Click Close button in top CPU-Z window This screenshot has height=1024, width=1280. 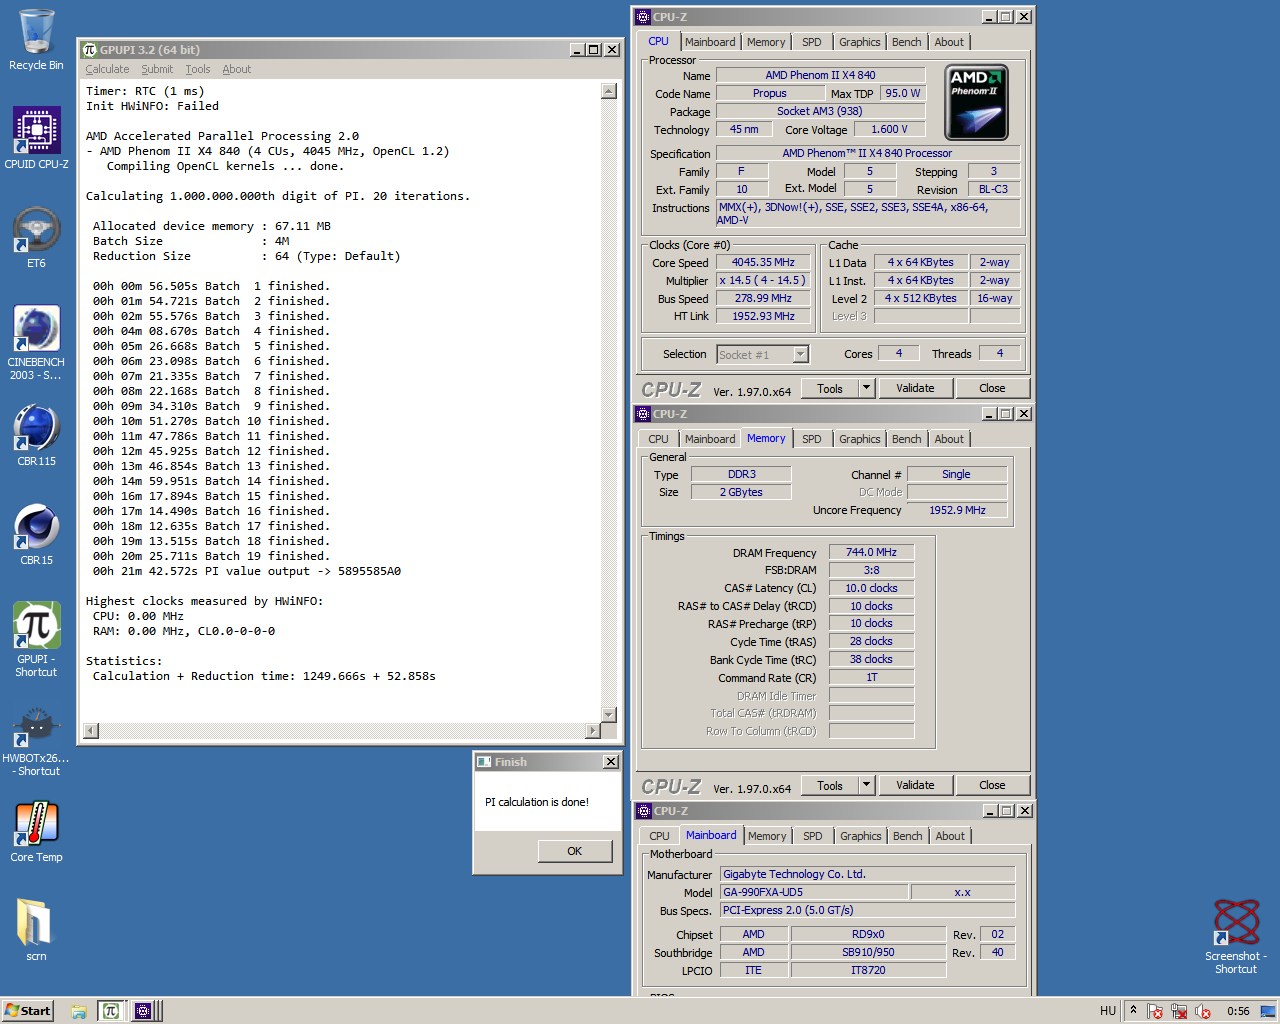tap(992, 388)
